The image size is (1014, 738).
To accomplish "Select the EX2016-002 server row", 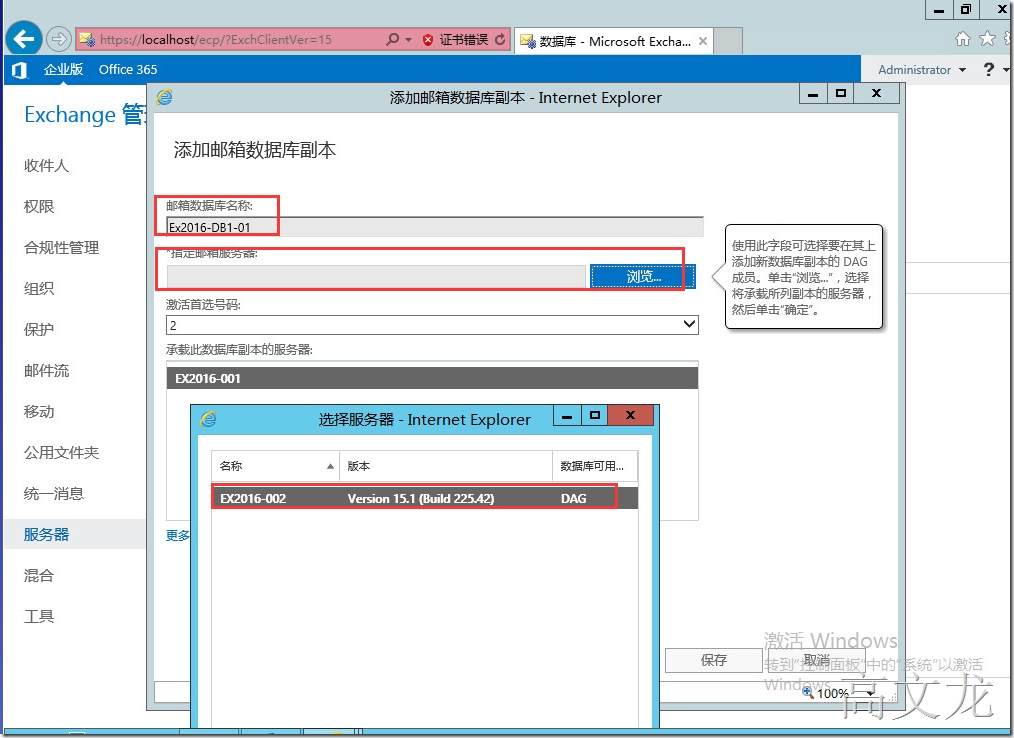I will 425,499.
